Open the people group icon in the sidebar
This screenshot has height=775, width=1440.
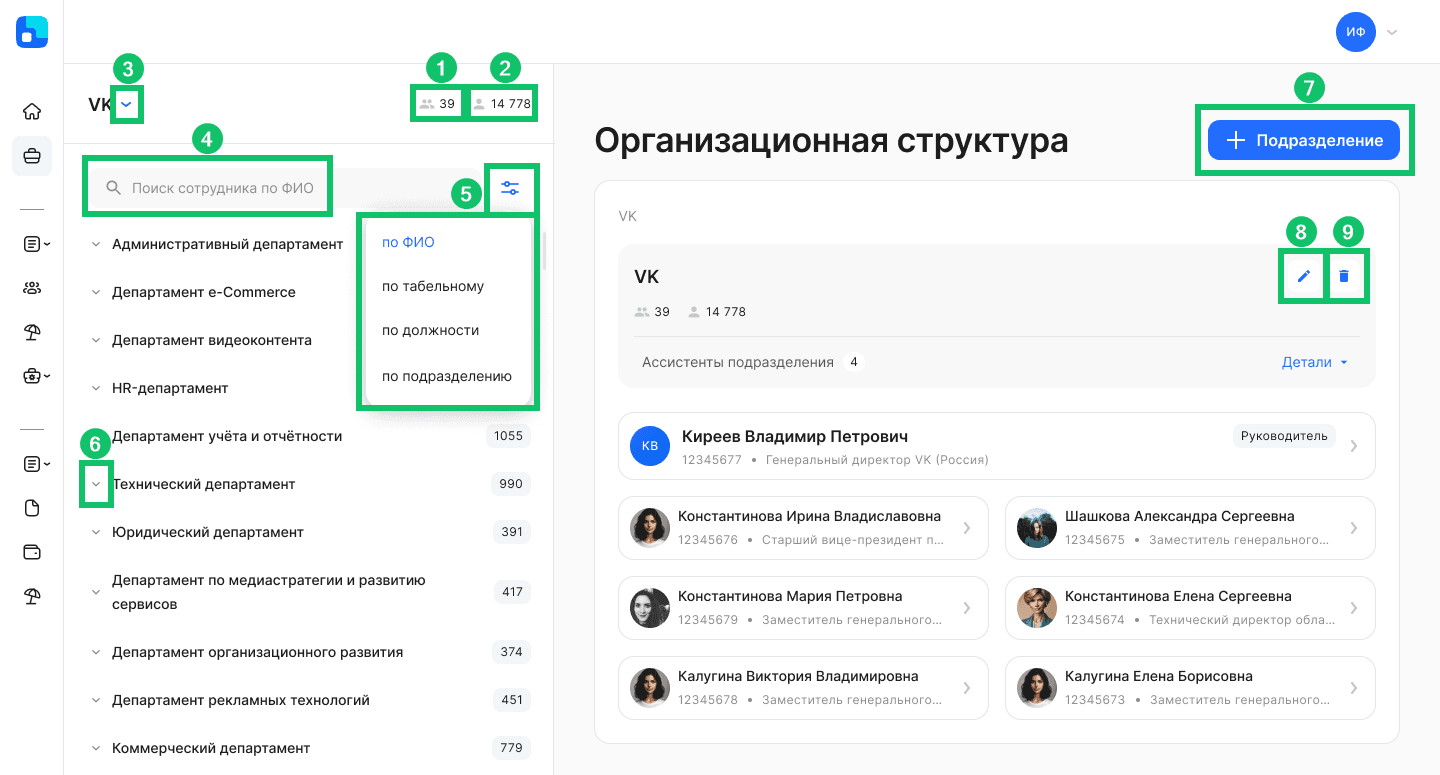tap(32, 288)
